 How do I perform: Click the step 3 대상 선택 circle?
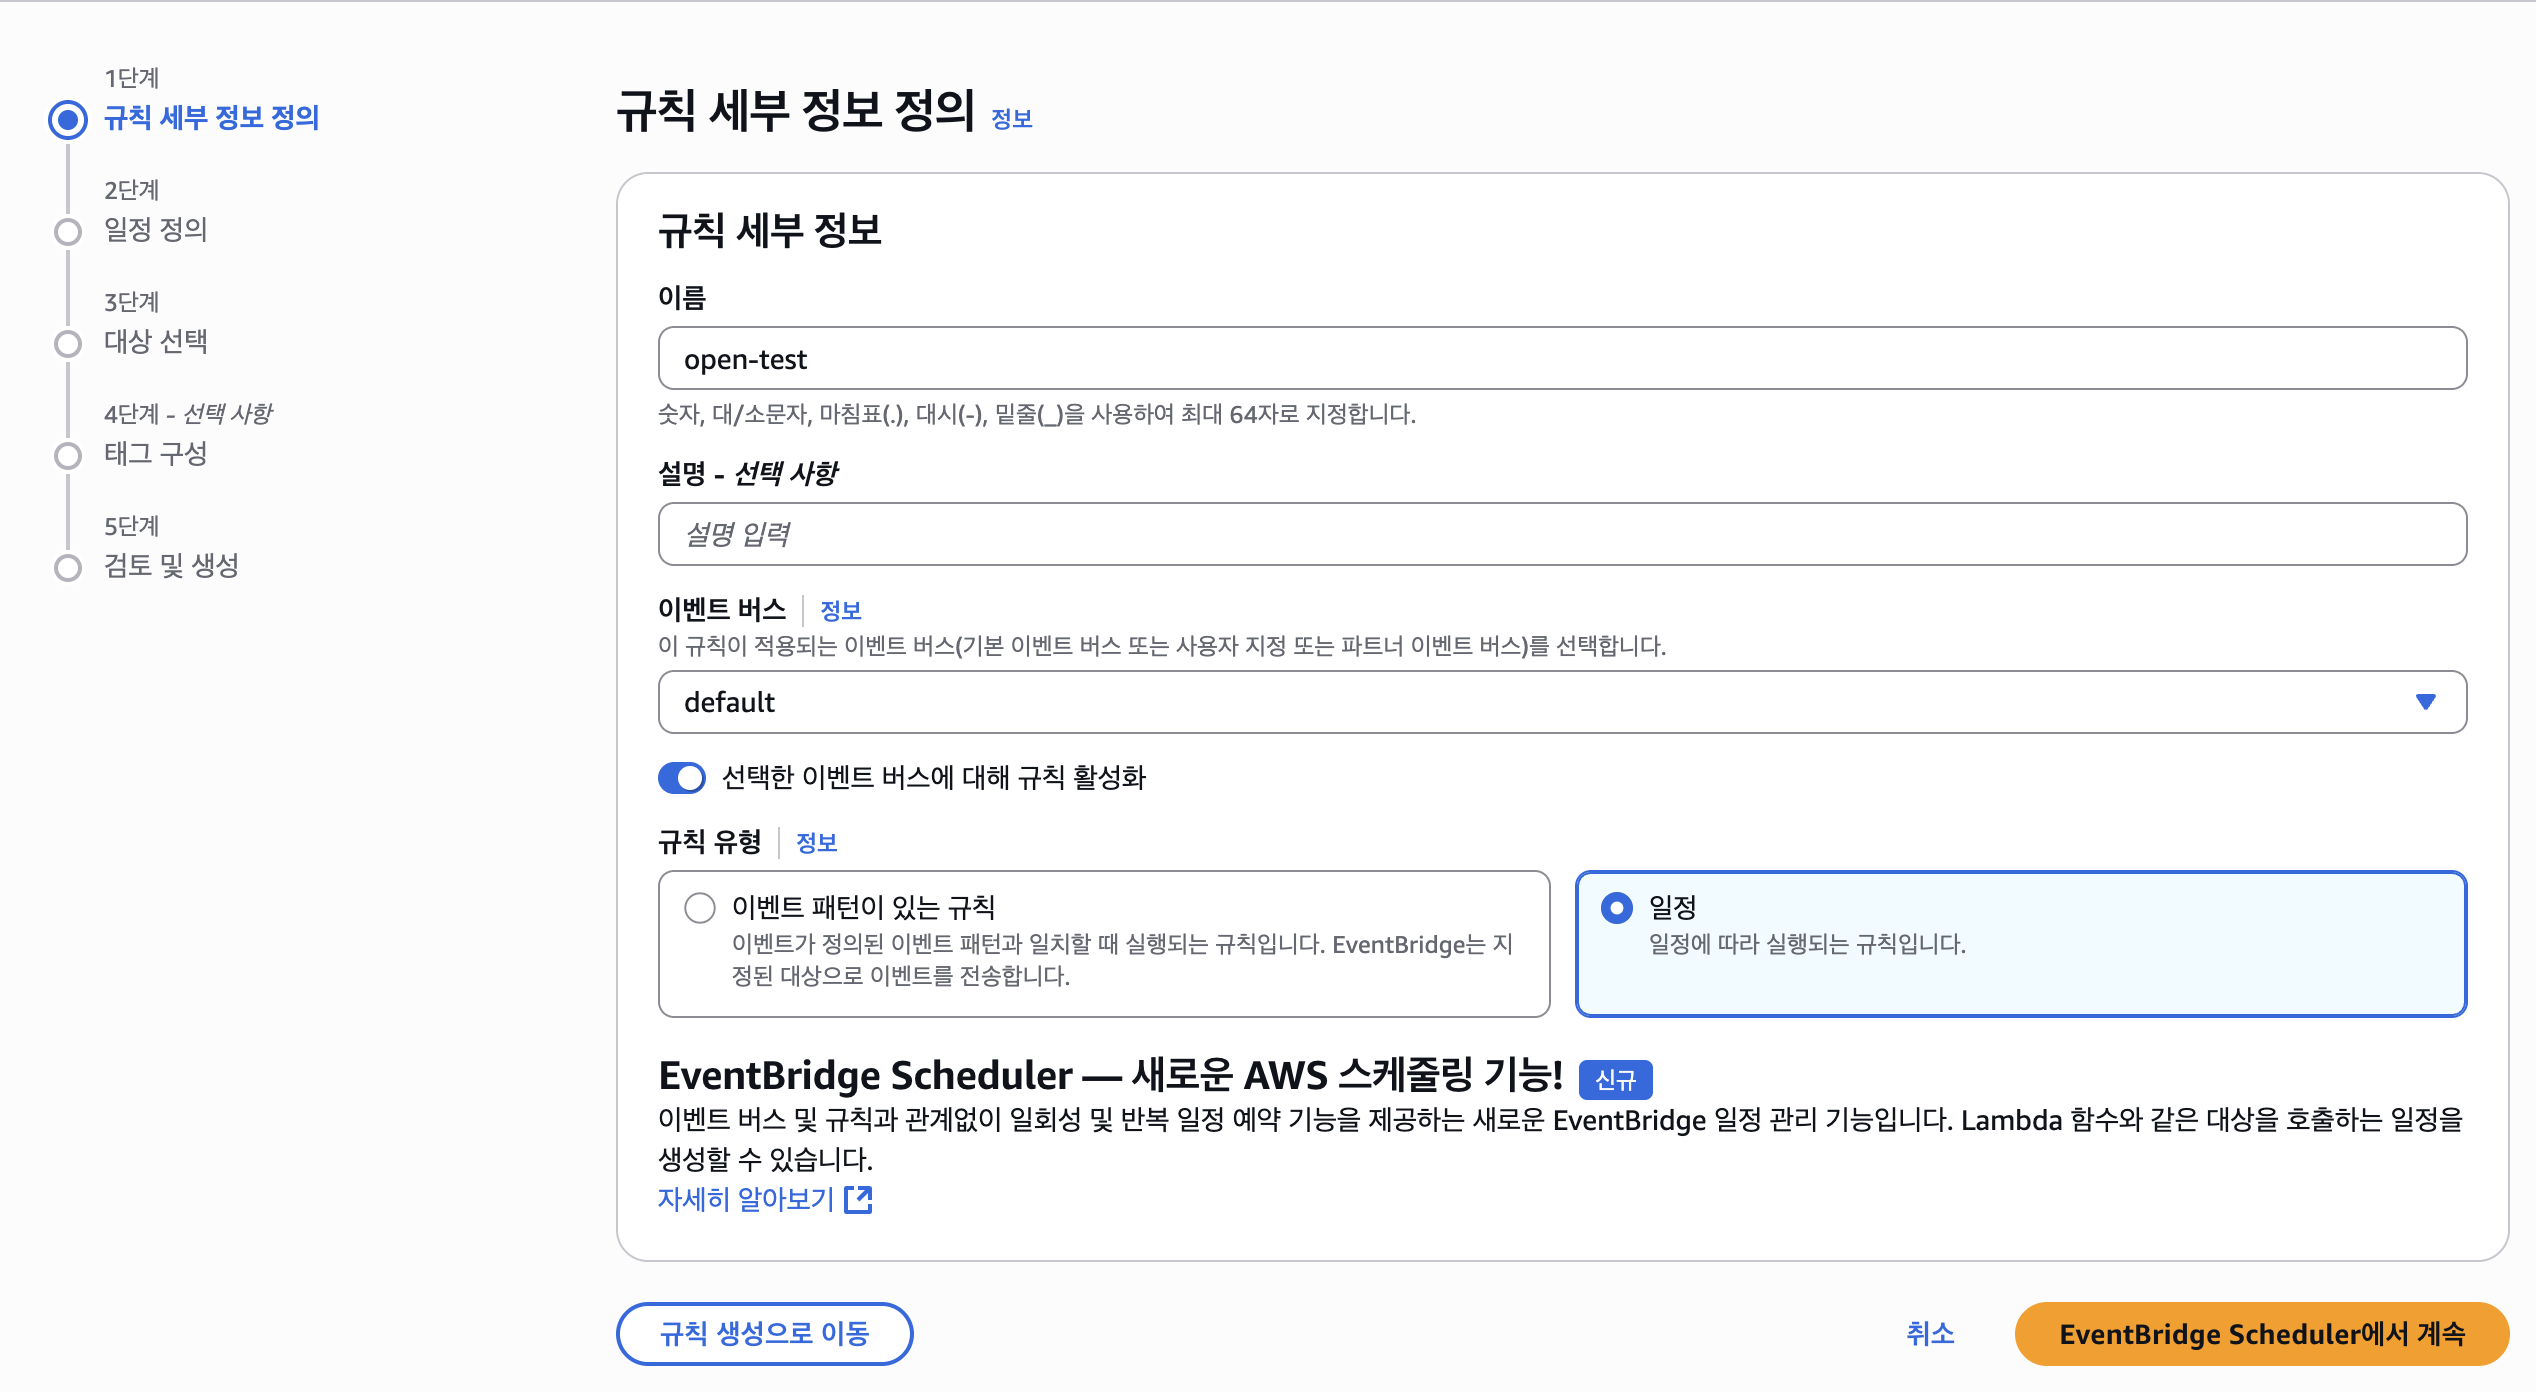click(68, 344)
